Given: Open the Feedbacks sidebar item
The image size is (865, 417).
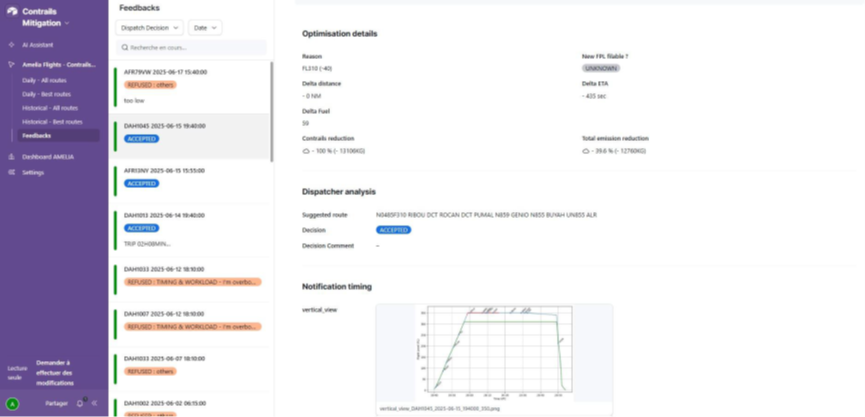Looking at the screenshot, I should 37,135.
